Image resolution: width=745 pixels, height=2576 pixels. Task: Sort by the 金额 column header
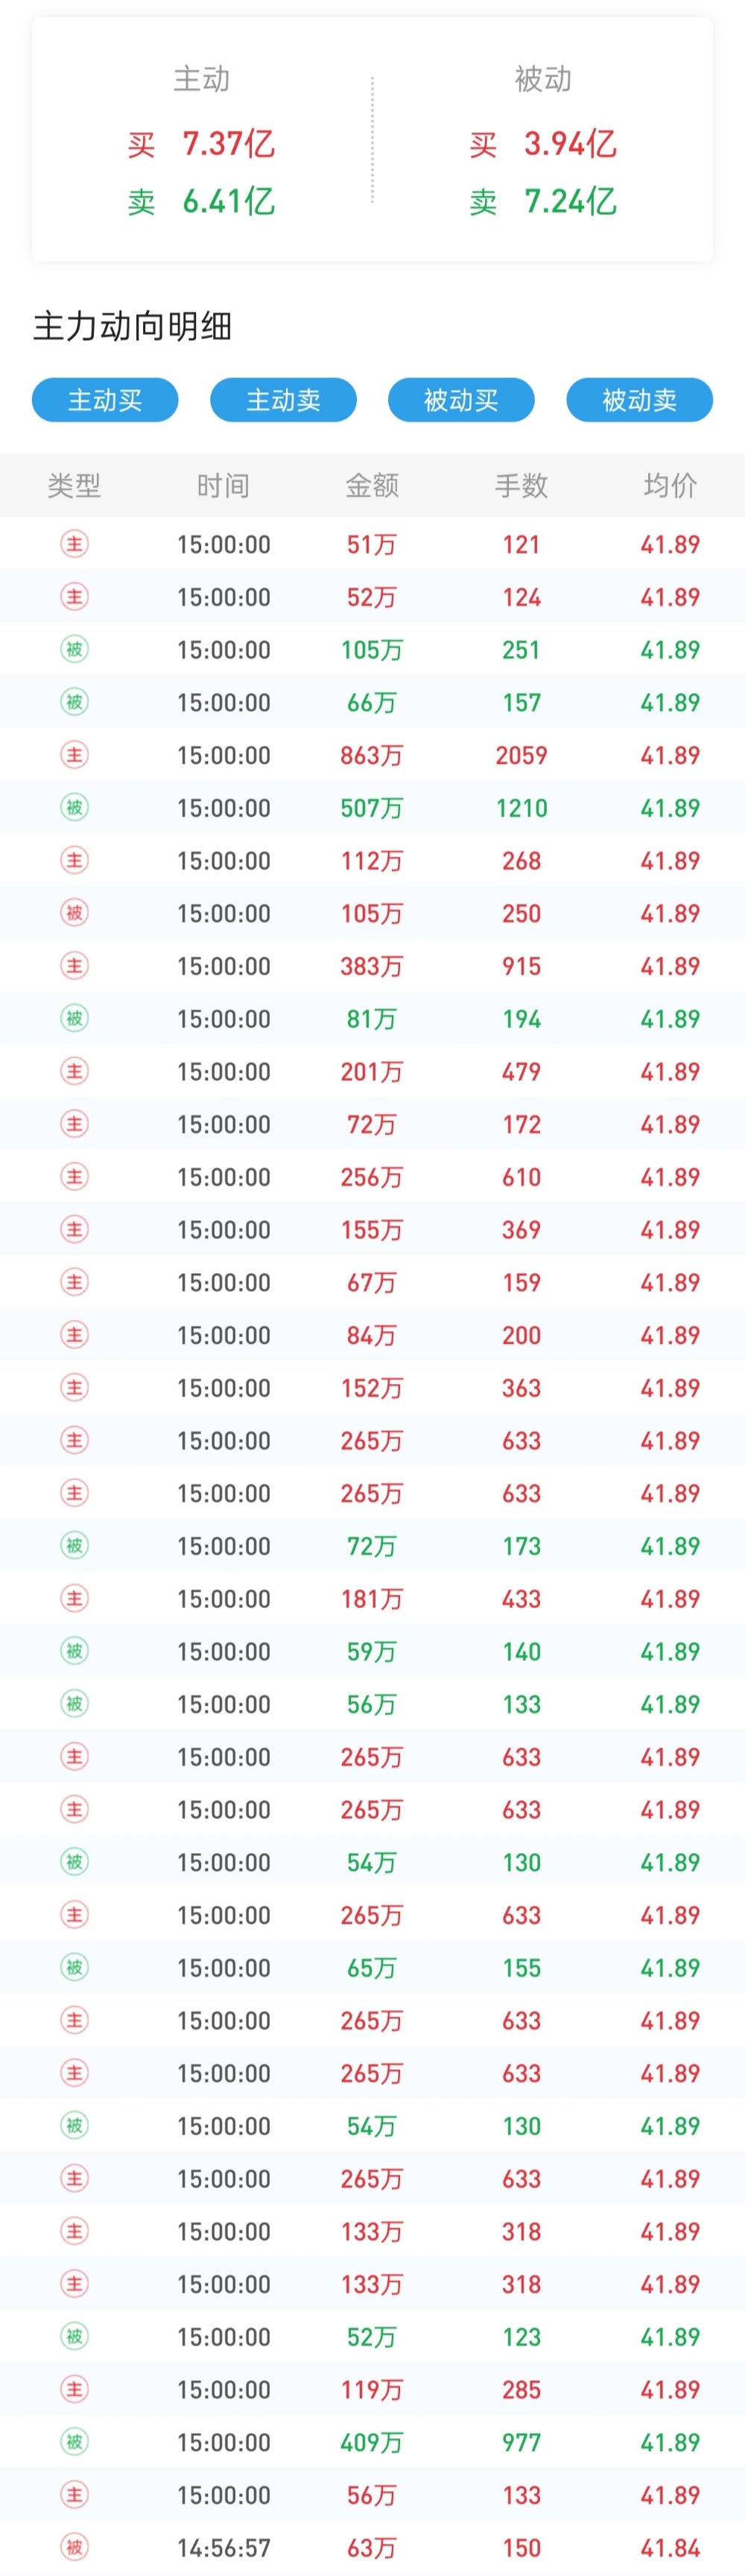[x=372, y=486]
